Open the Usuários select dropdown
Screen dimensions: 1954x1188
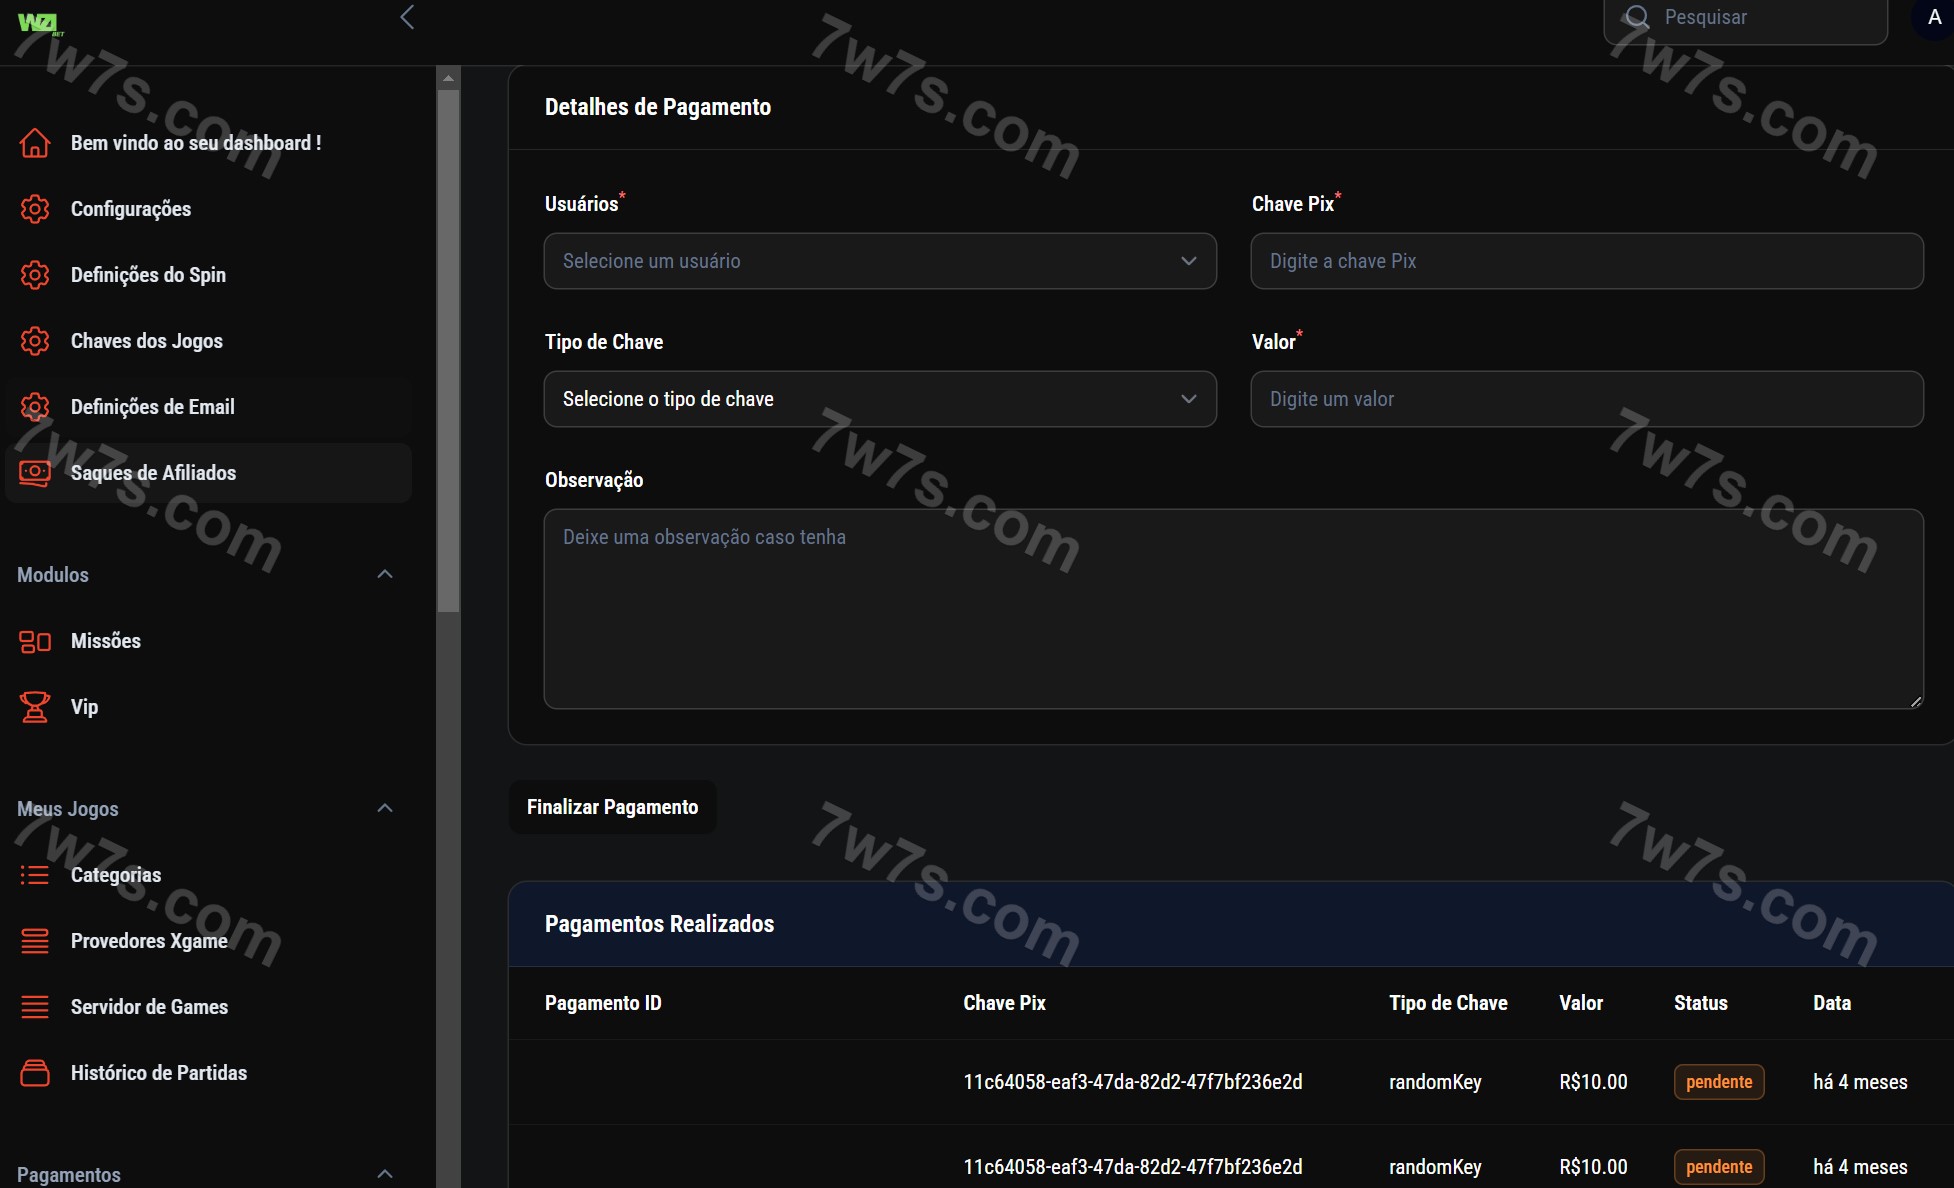point(880,261)
